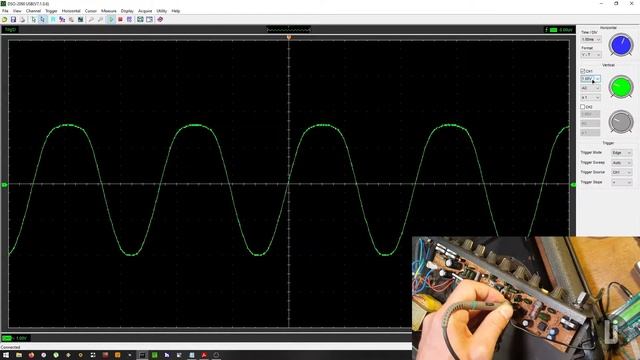Click the first green open-file toolbar icon

pyautogui.click(x=4, y=20)
